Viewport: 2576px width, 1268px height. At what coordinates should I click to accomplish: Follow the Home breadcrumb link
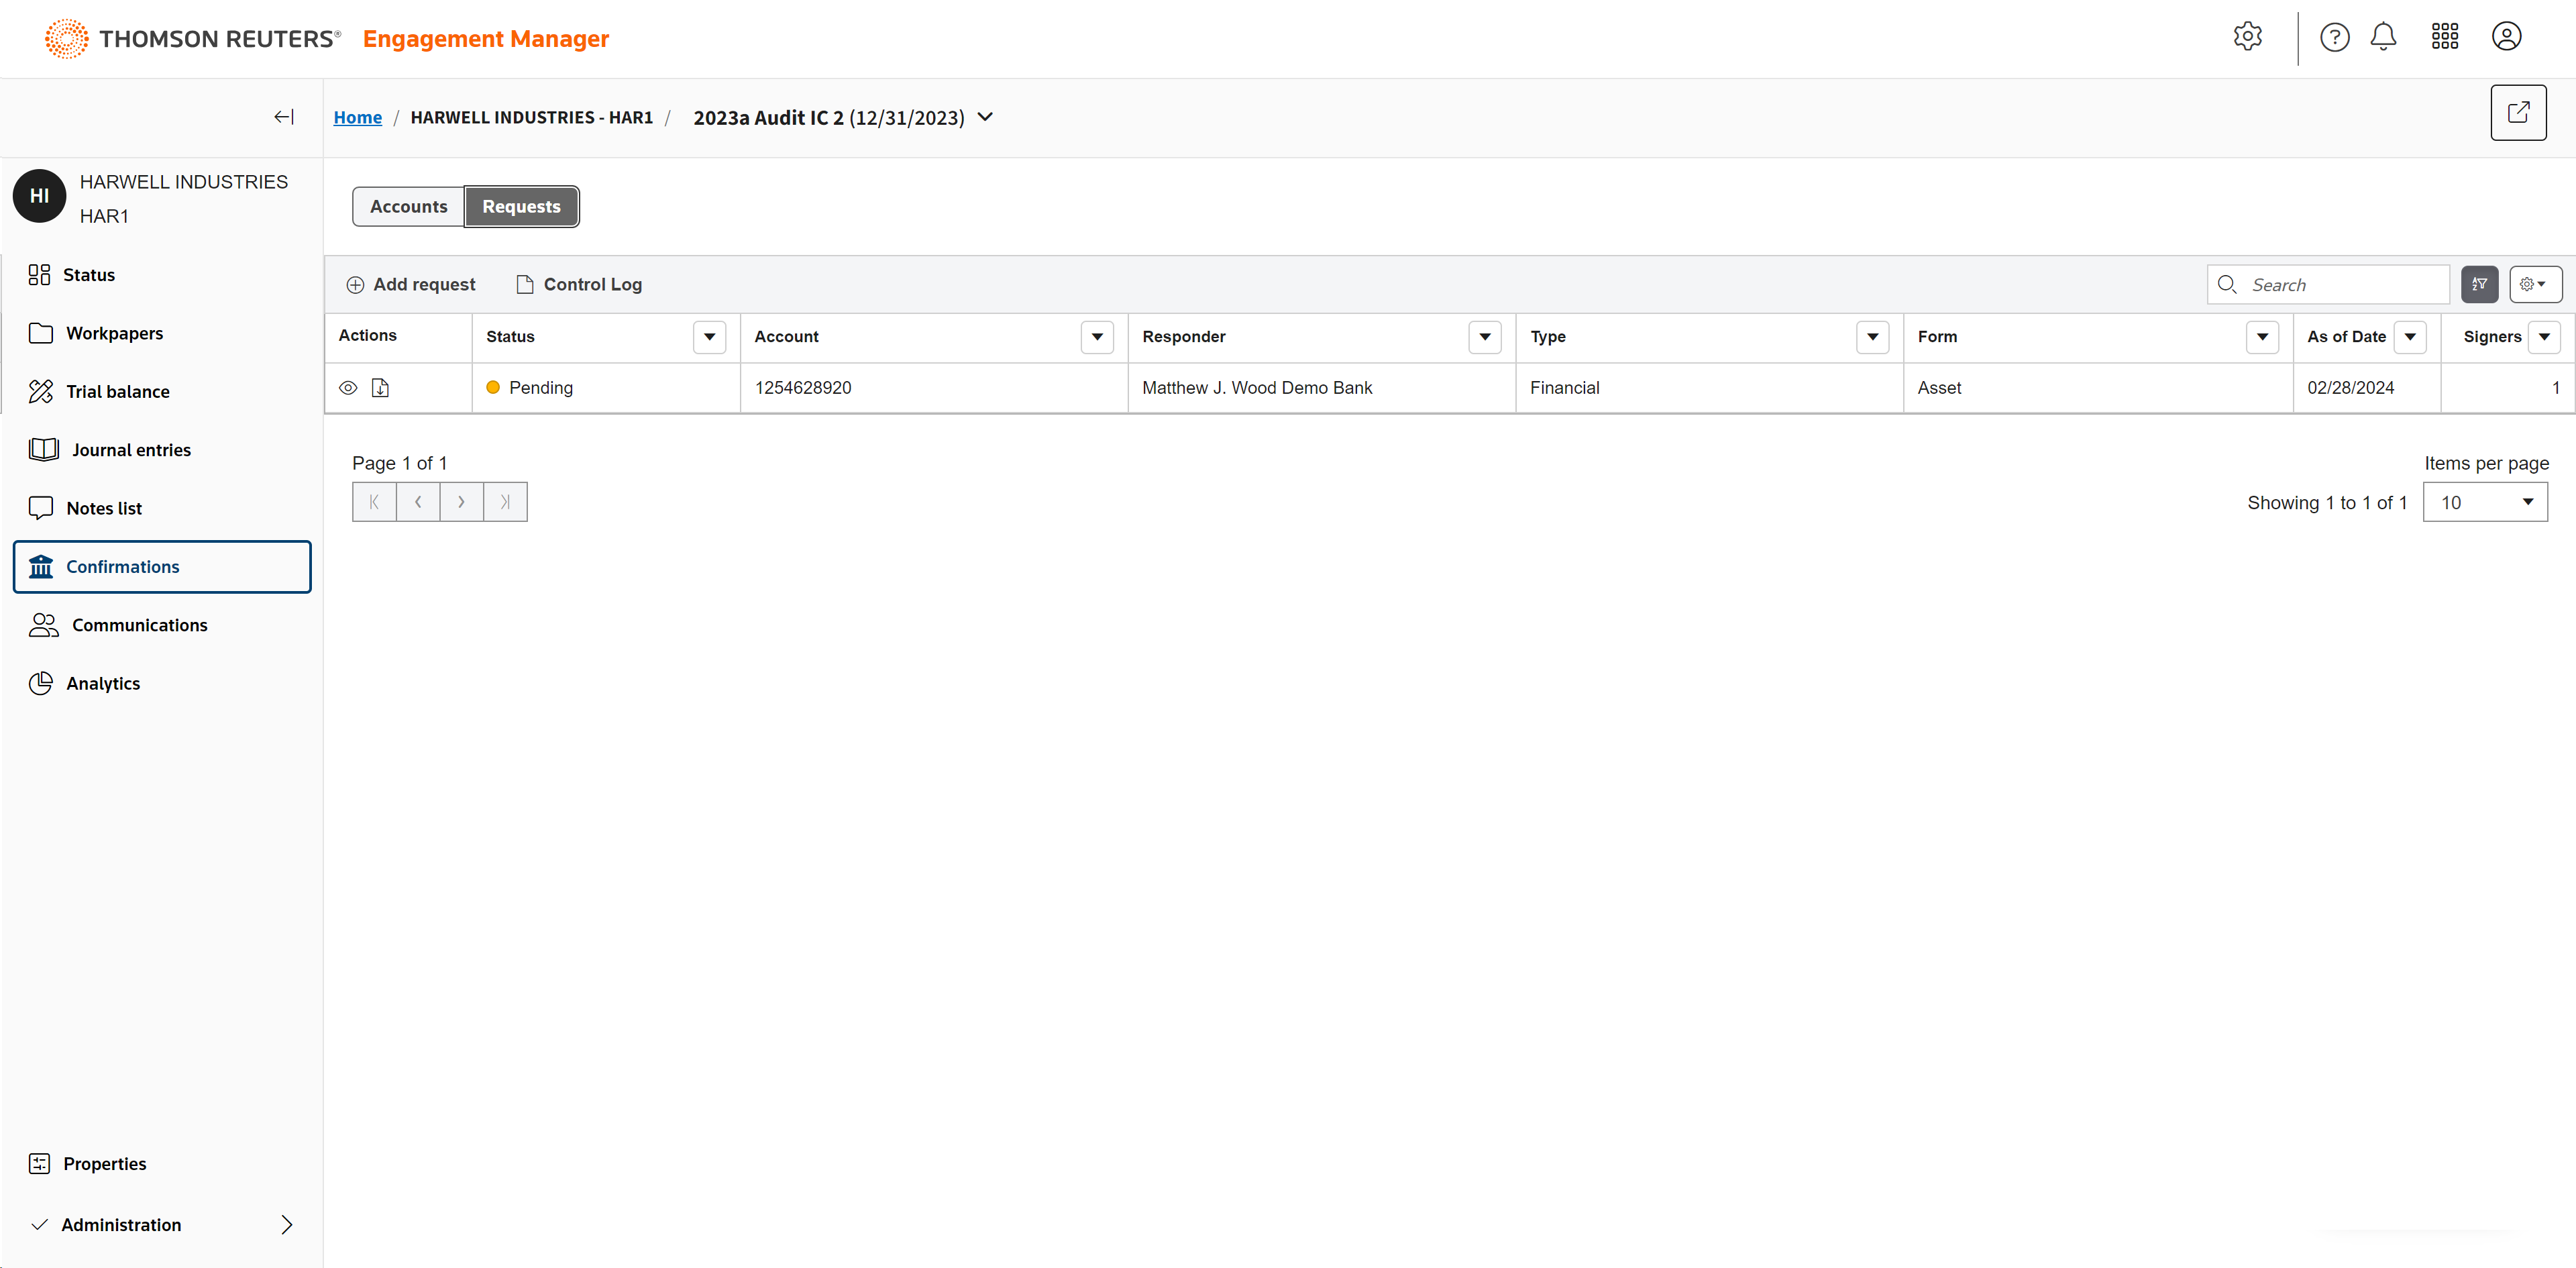tap(357, 117)
